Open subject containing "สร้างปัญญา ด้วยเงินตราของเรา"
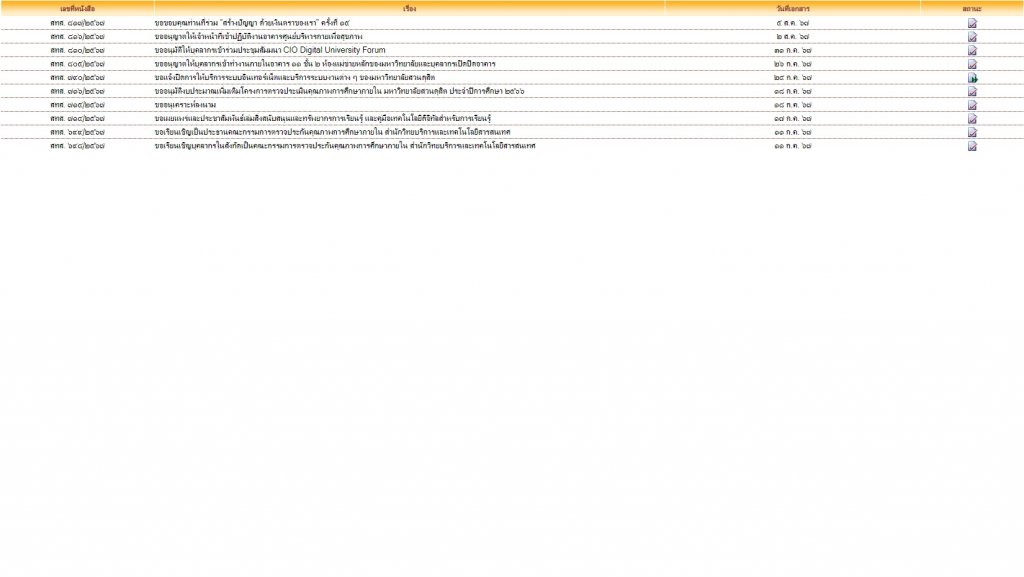1024x577 pixels. point(253,23)
